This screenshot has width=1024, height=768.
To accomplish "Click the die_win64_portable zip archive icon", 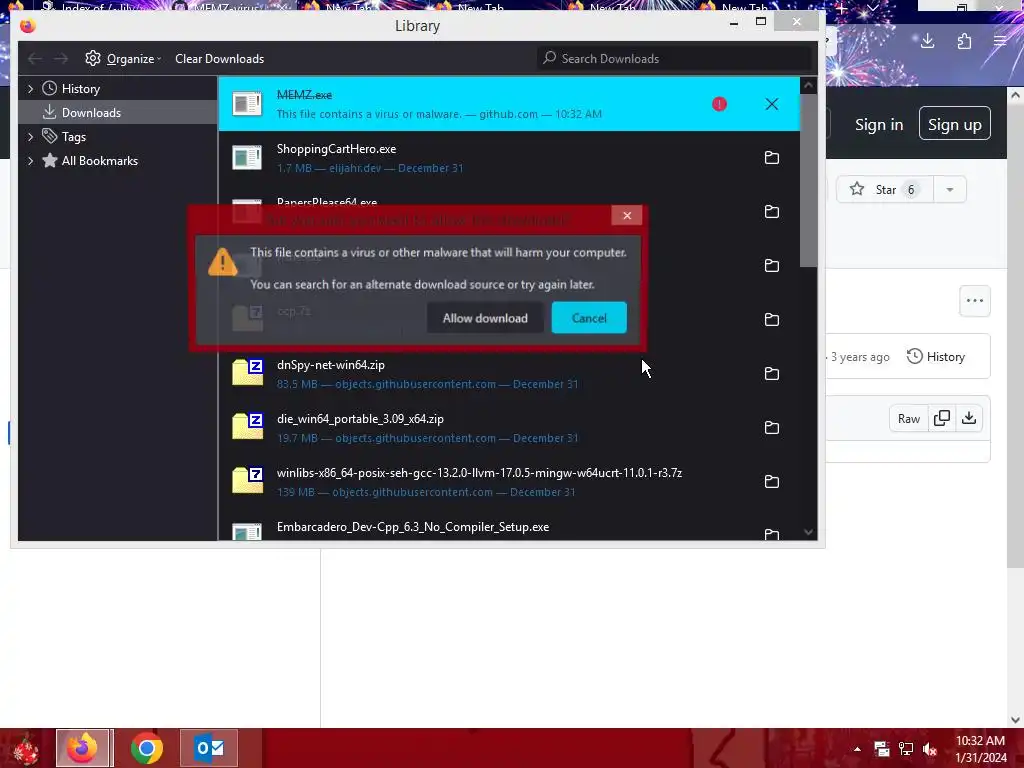I will click(x=248, y=426).
